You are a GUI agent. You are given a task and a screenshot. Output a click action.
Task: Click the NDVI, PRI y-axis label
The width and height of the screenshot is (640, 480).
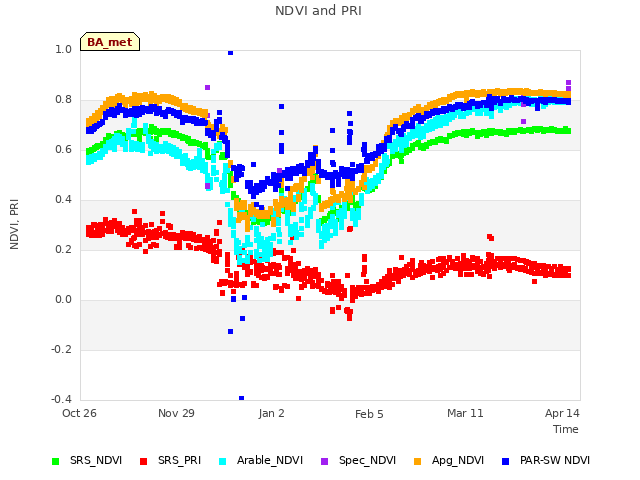[x=14, y=224]
